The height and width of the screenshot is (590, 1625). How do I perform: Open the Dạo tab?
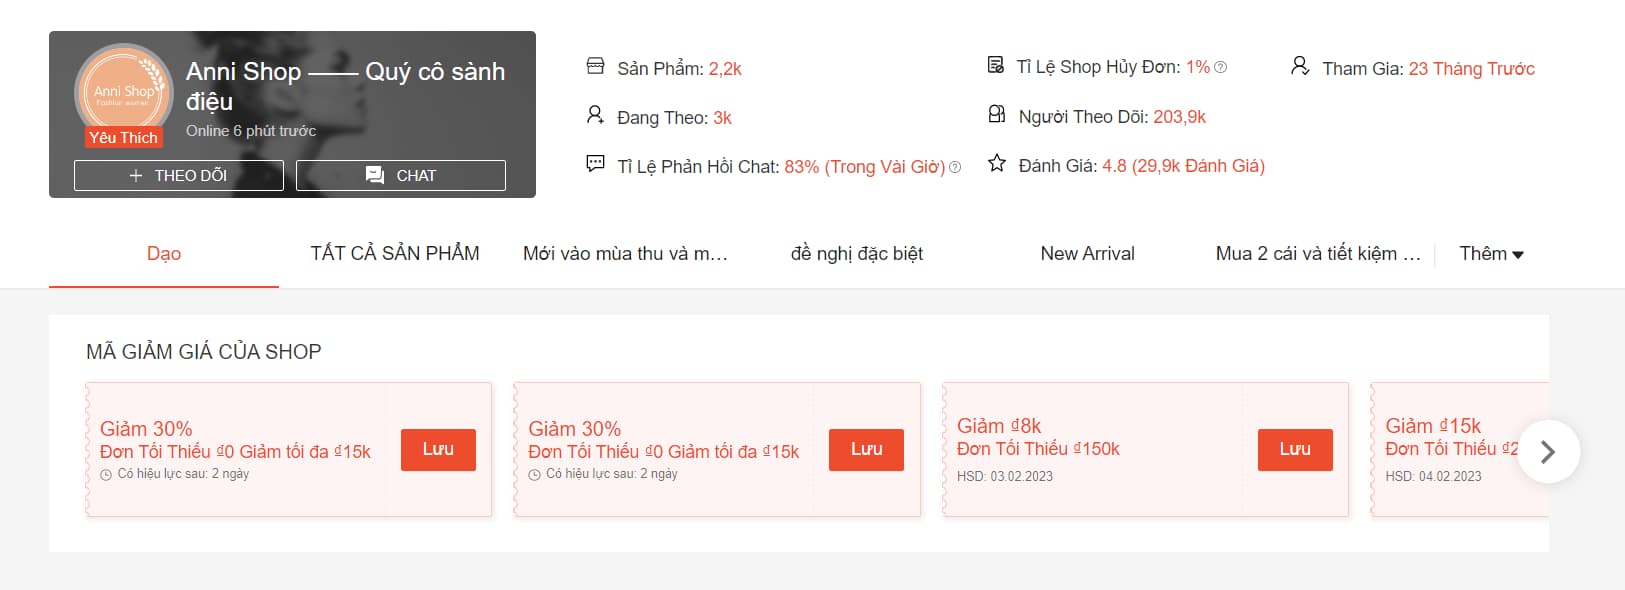(x=164, y=254)
